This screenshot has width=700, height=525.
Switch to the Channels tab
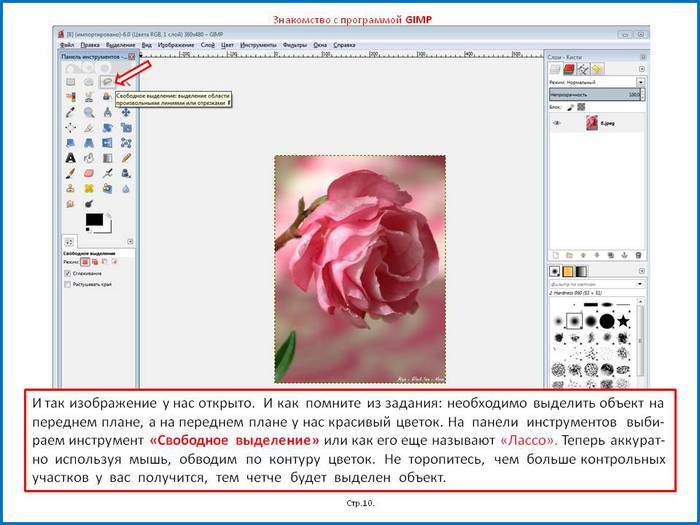(x=569, y=69)
